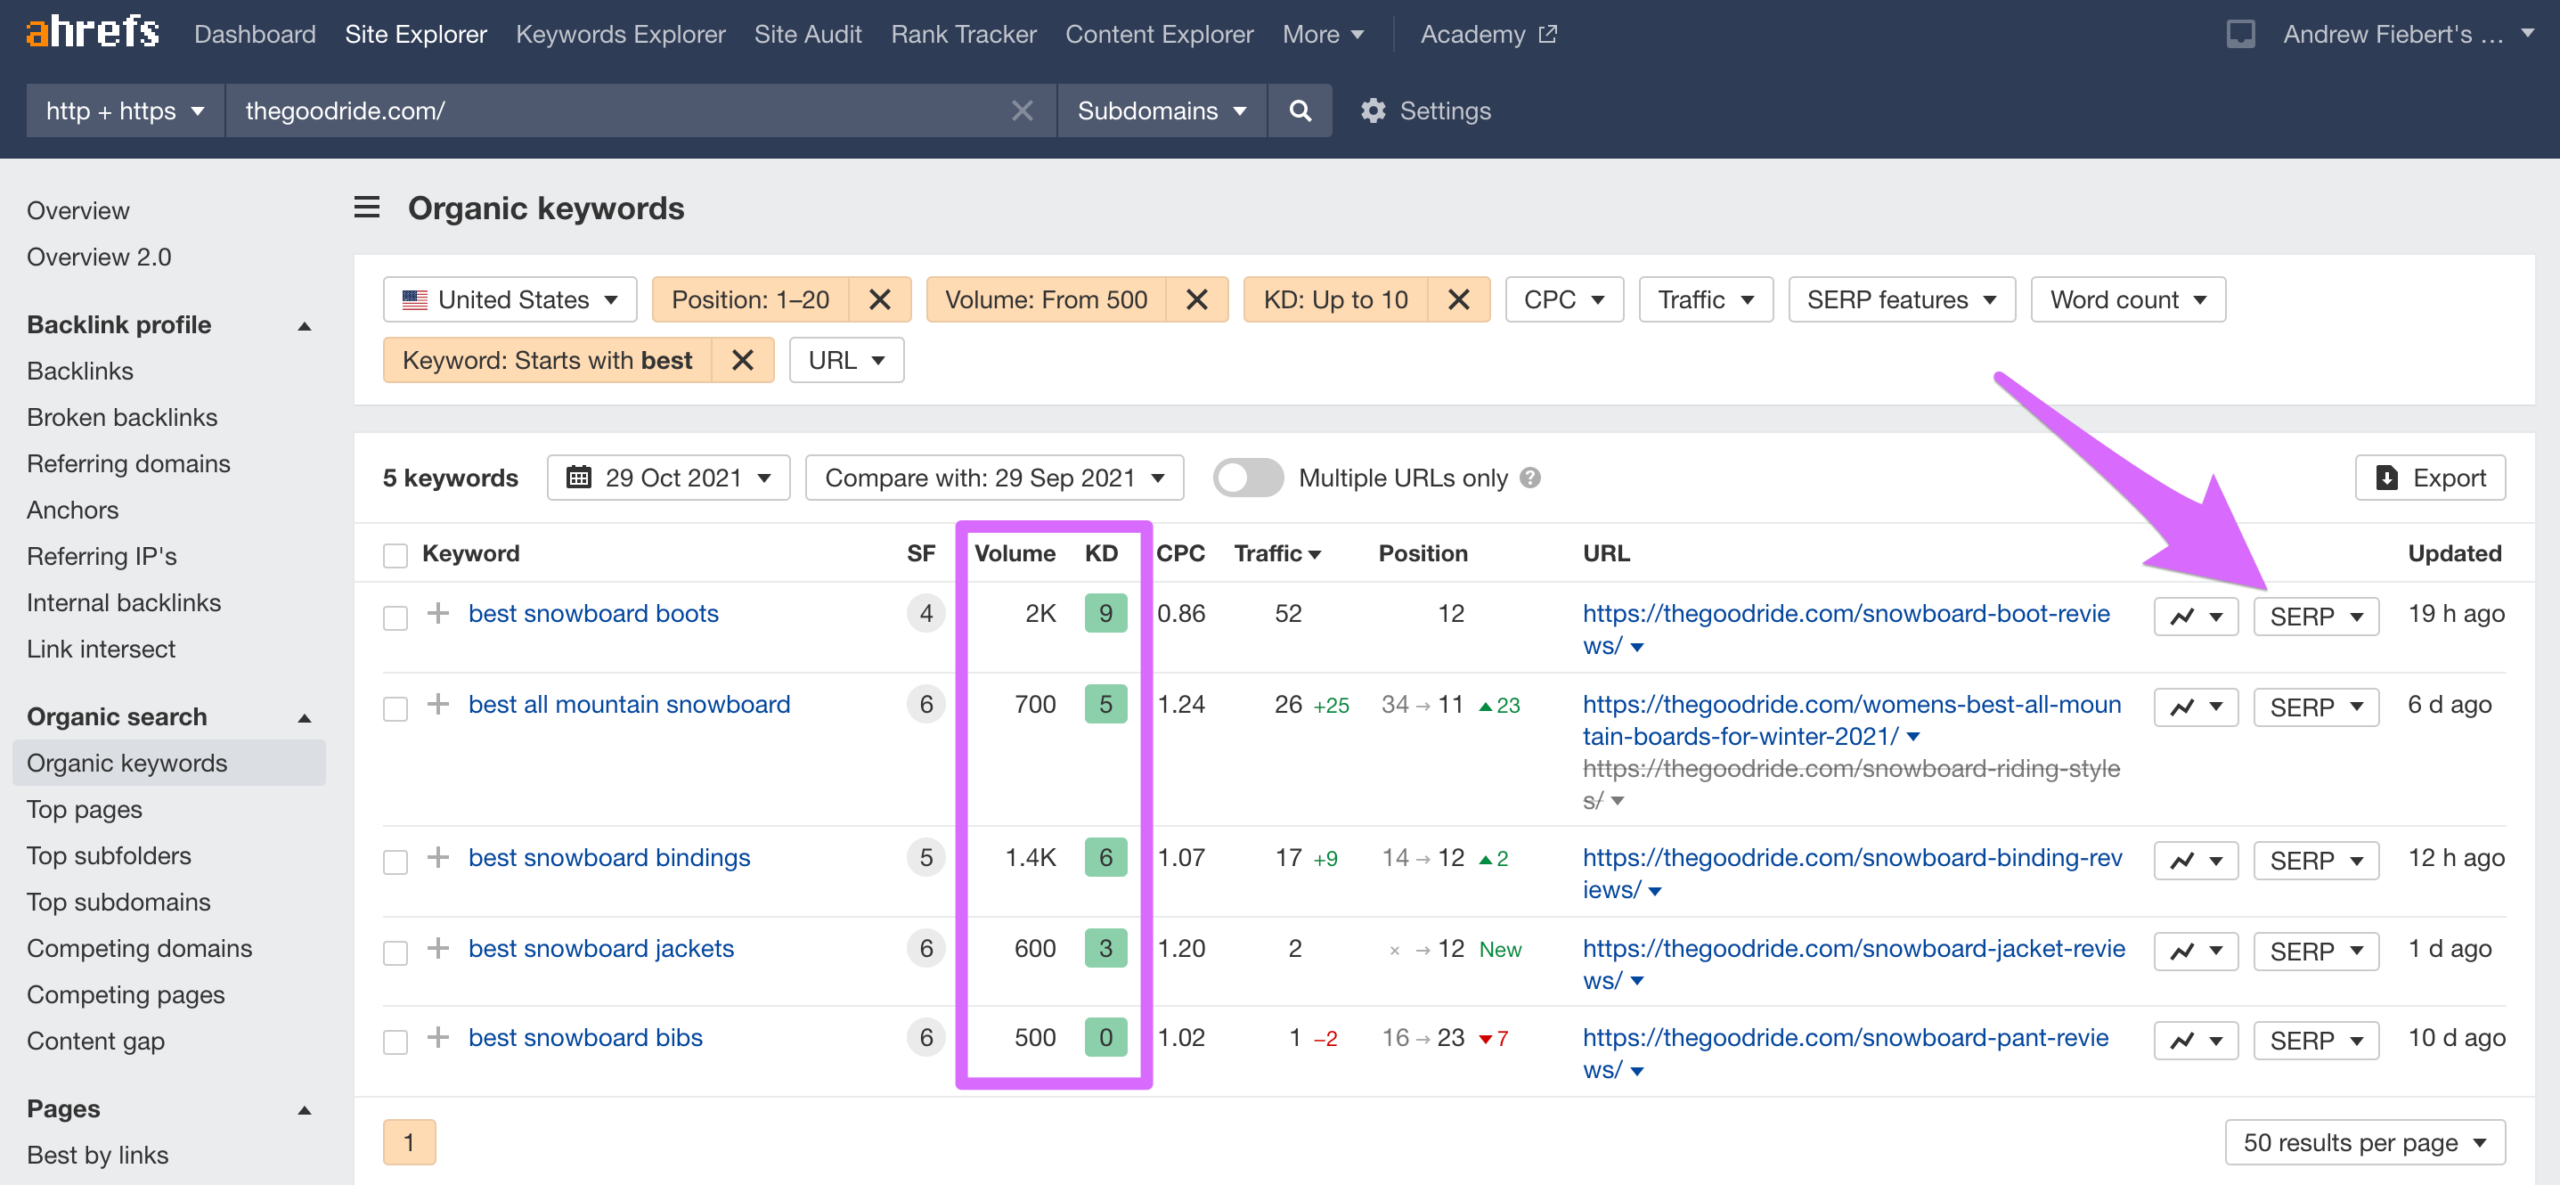Image resolution: width=2560 pixels, height=1185 pixels.
Task: Open the United States country dropdown
Action: click(x=509, y=300)
